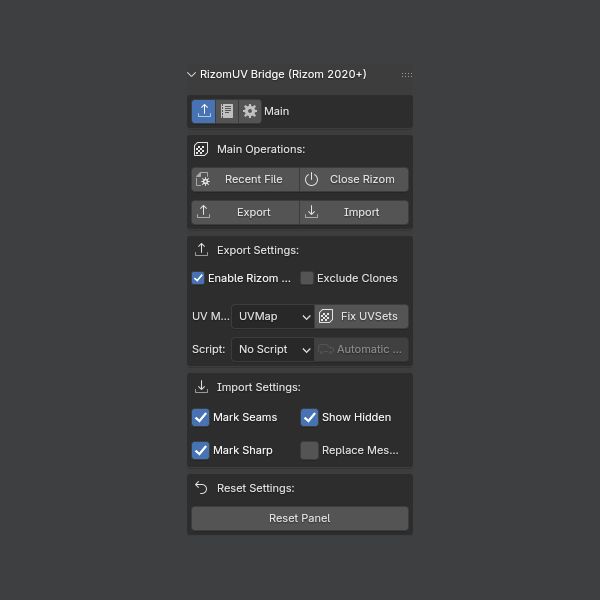Click the Export Settings upload icon

[201, 250]
